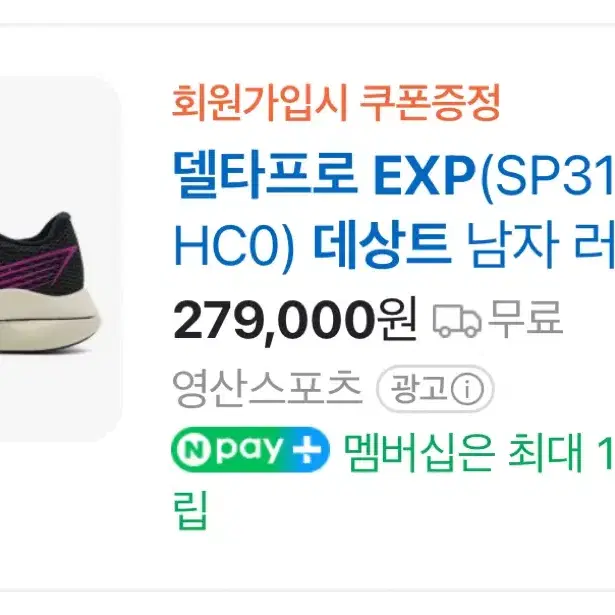Select the 279,000원 price

click(295, 321)
